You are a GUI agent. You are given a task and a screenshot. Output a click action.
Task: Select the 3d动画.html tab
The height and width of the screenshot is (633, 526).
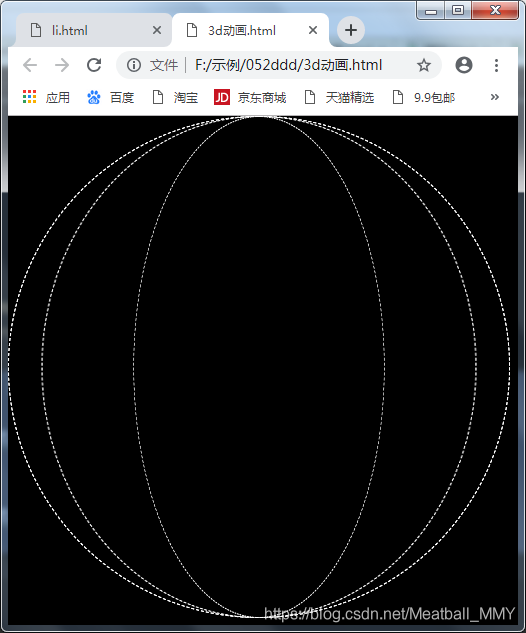pyautogui.click(x=250, y=30)
